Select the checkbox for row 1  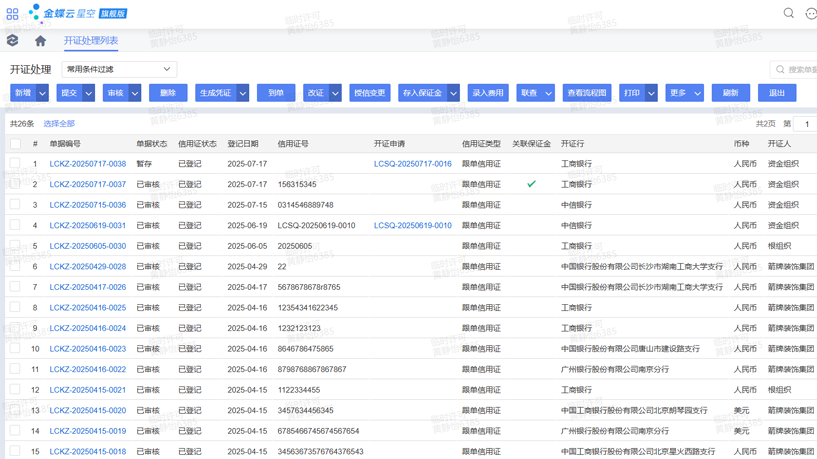point(15,164)
